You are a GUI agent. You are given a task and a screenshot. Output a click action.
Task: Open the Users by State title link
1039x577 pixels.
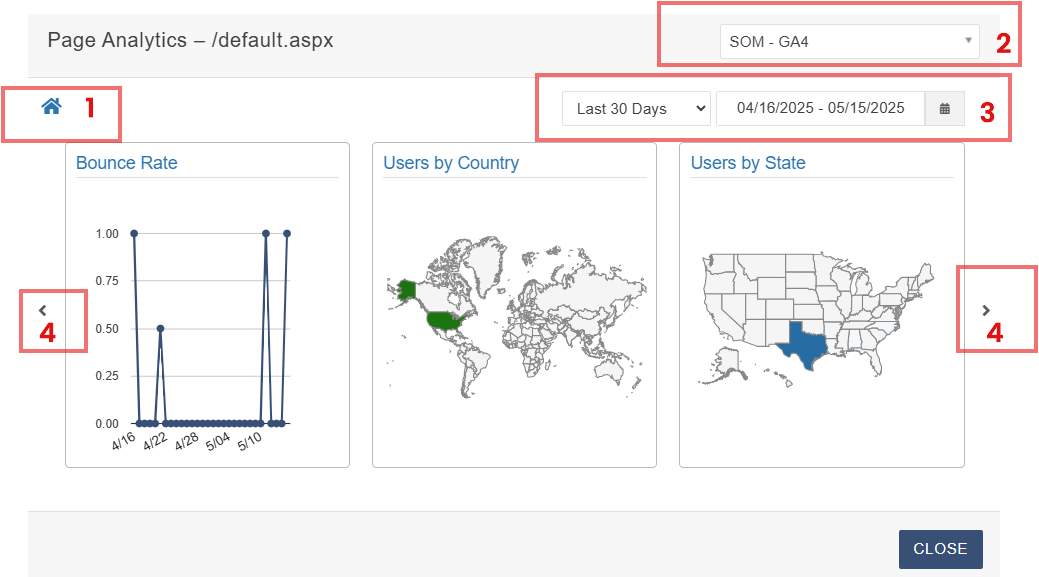(x=748, y=163)
